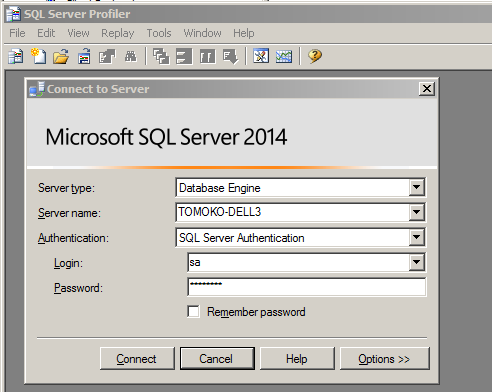Image resolution: width=492 pixels, height=392 pixels.
Task: Click the New Trace toolbar icon
Action: point(16,56)
